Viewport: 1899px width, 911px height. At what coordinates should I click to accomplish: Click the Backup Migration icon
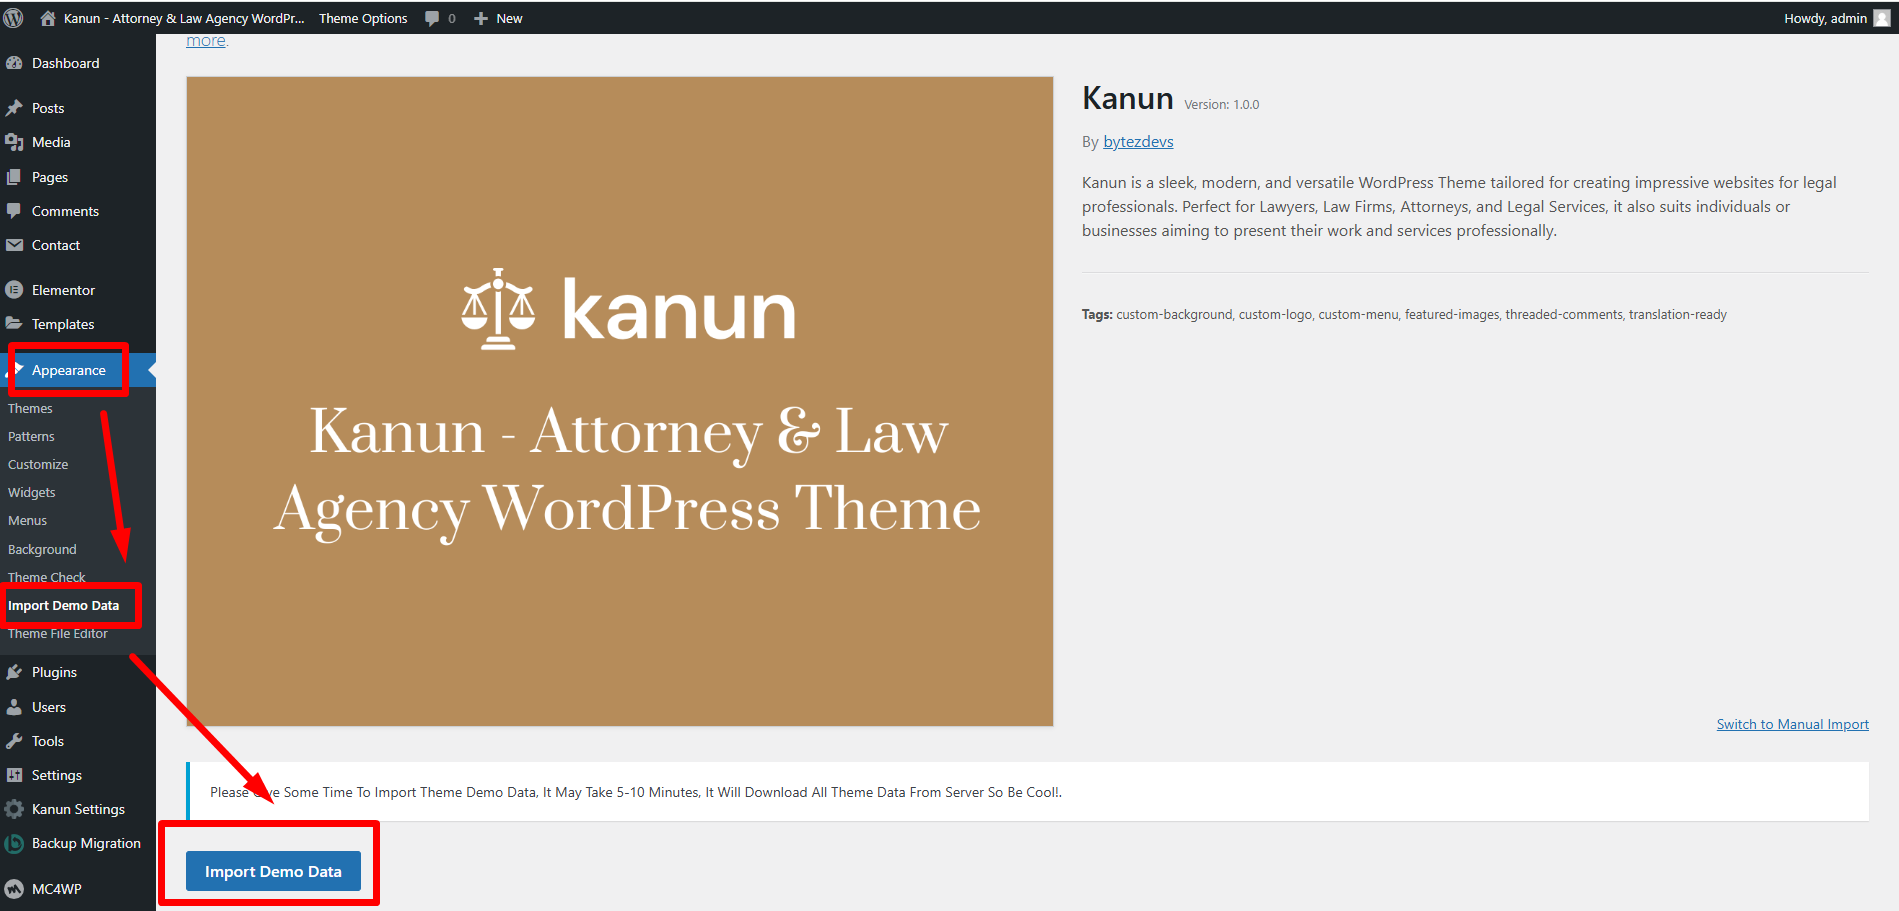pos(14,844)
